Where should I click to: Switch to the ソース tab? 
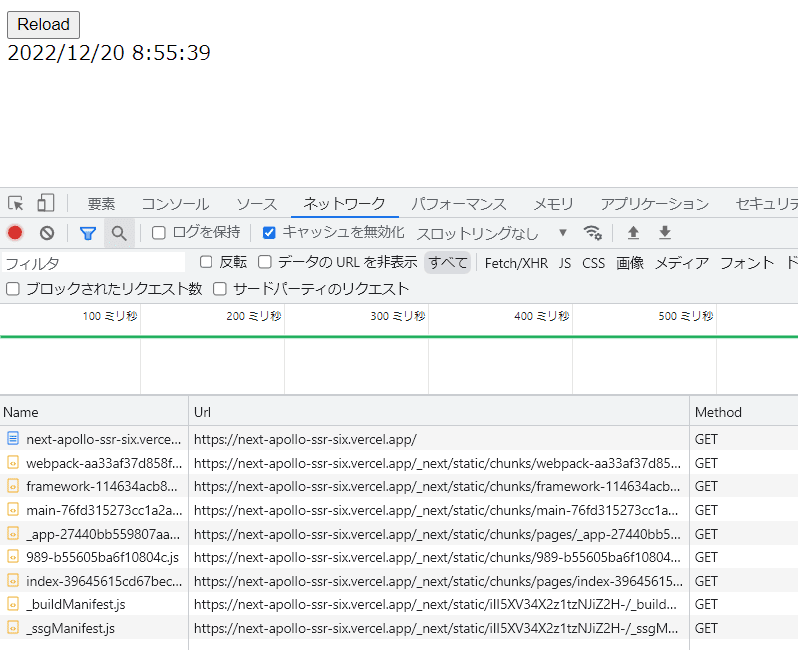(x=257, y=204)
